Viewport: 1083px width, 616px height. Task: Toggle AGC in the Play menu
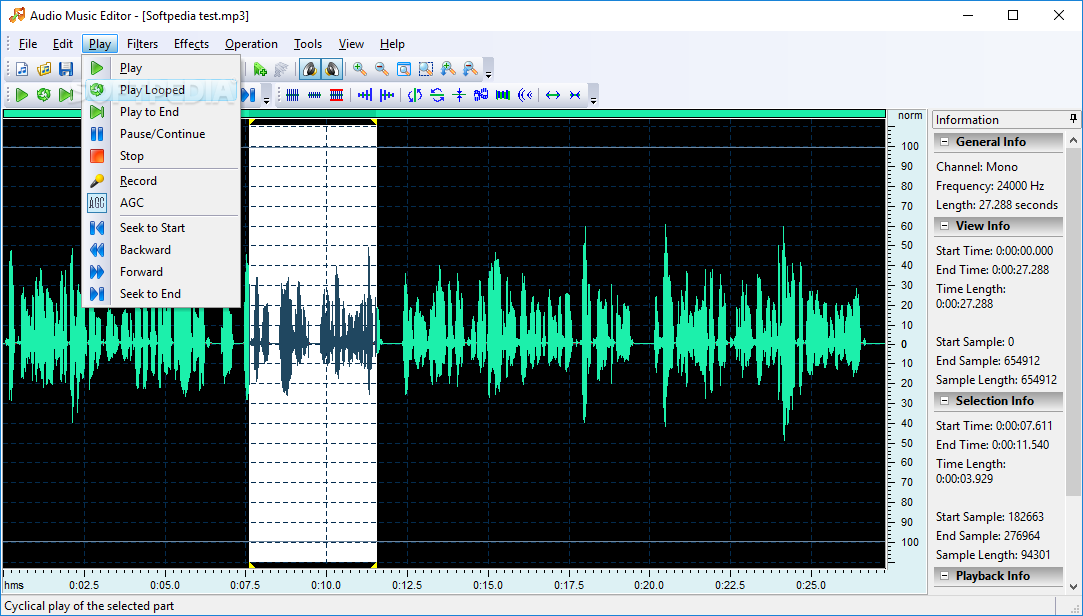click(x=163, y=203)
